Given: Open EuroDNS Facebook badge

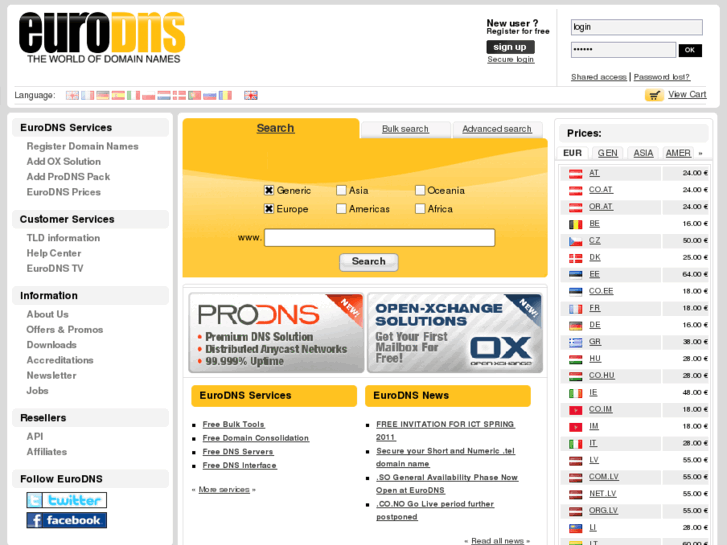Looking at the screenshot, I should pos(66,520).
